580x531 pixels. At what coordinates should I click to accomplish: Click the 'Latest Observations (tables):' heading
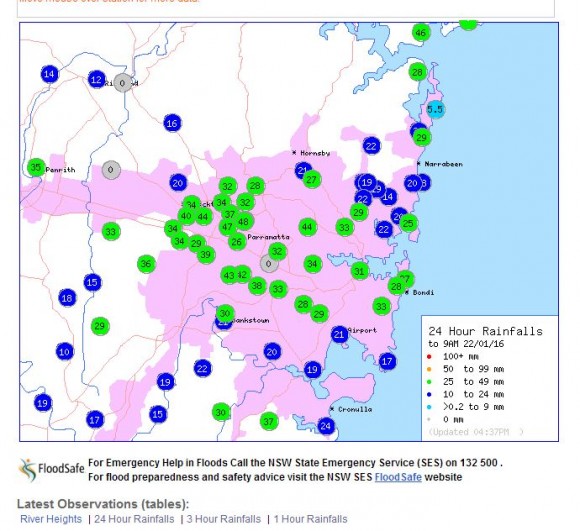point(103,504)
